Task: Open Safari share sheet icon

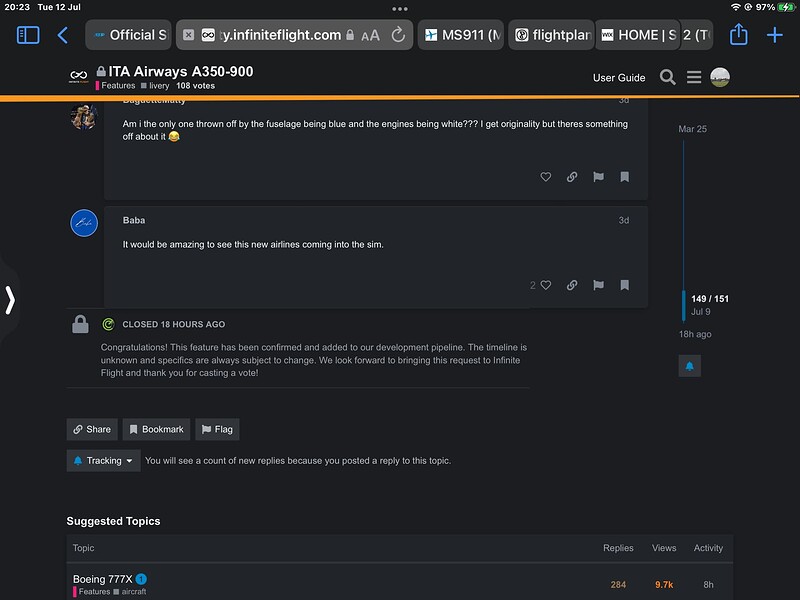Action: coord(738,35)
